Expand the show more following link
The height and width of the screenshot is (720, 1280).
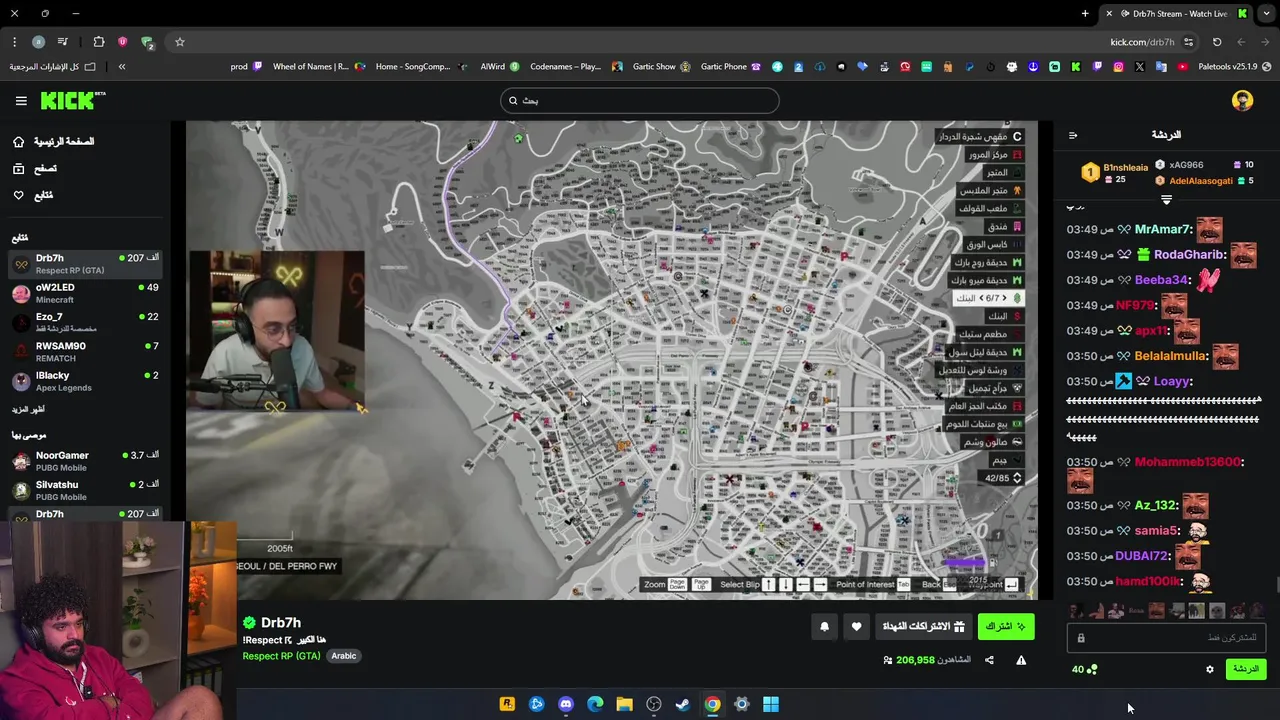[x=28, y=410]
